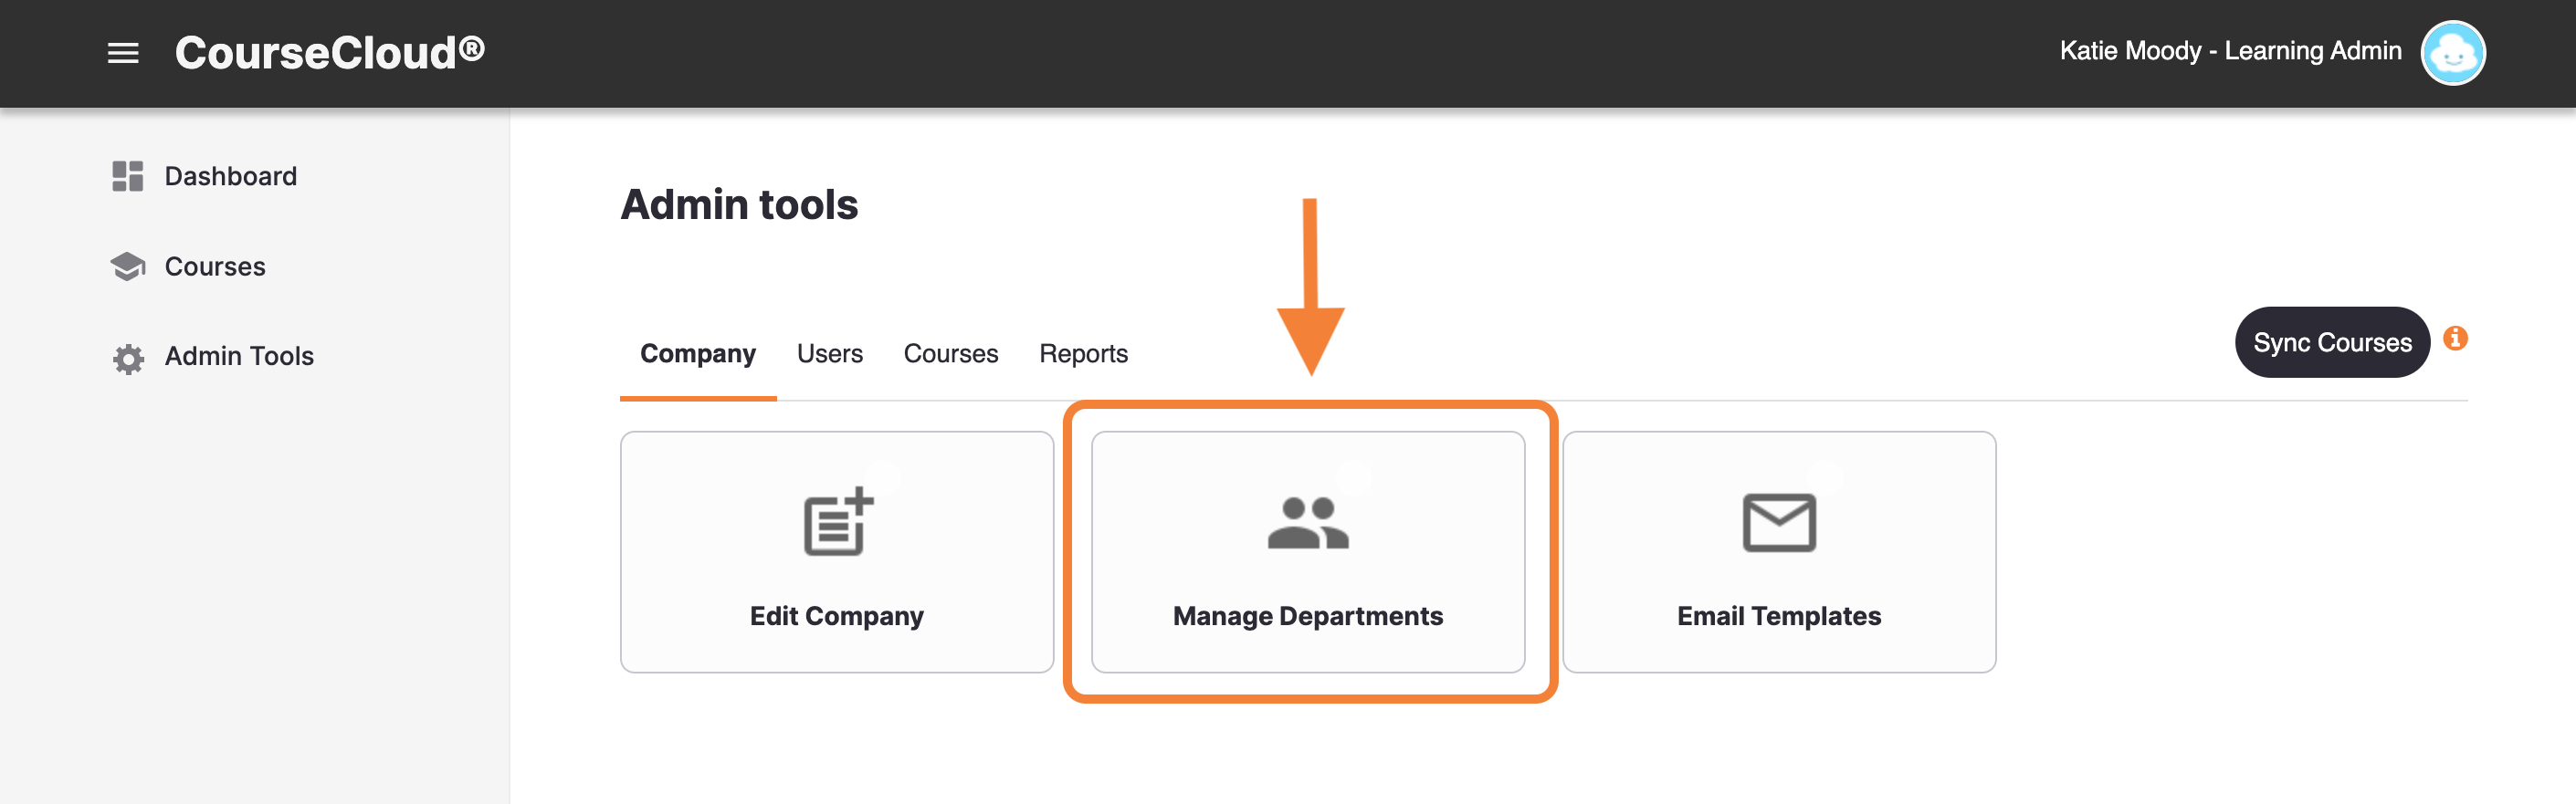This screenshot has height=804, width=2576.
Task: Open the Manage Departments card
Action: coord(1308,552)
